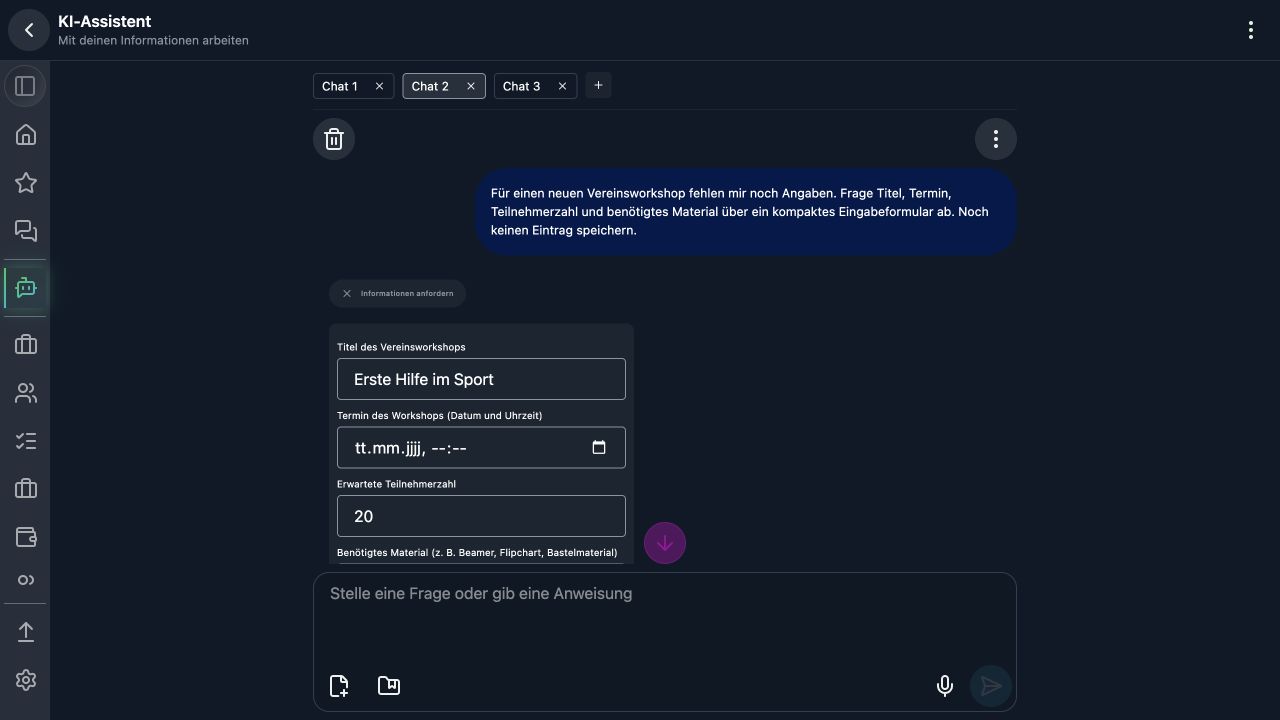Open the checklist tasks sidebar icon
The width and height of the screenshot is (1280, 720).
click(x=26, y=441)
